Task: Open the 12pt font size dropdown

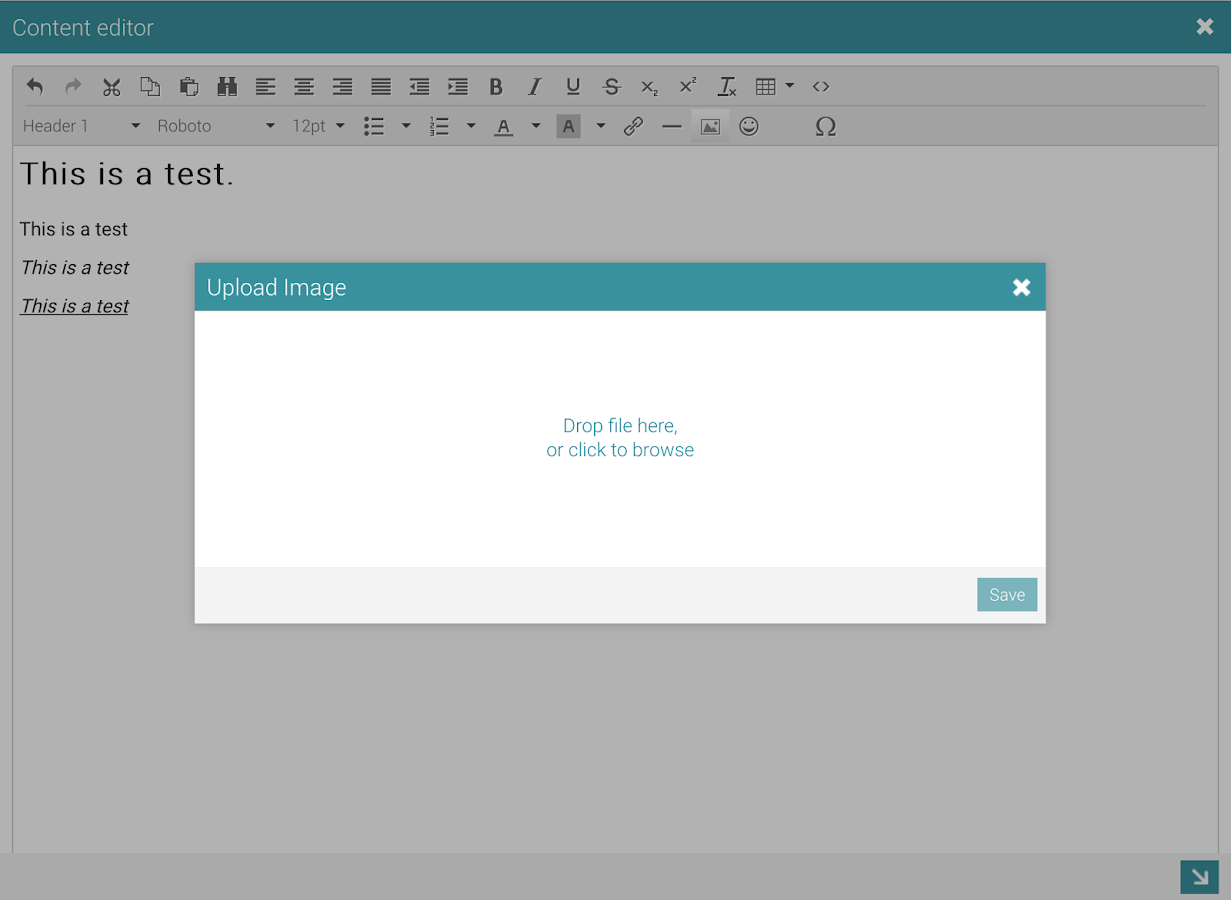Action: click(318, 126)
